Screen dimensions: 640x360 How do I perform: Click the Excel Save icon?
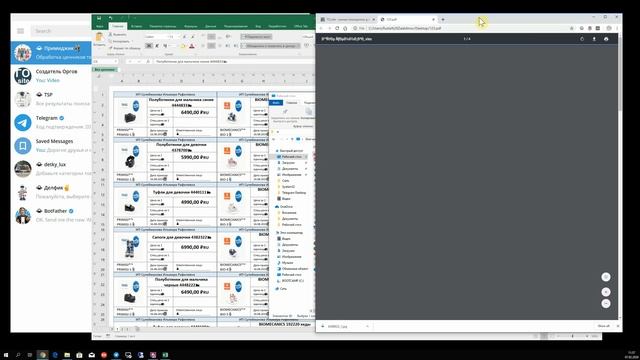coord(99,18)
